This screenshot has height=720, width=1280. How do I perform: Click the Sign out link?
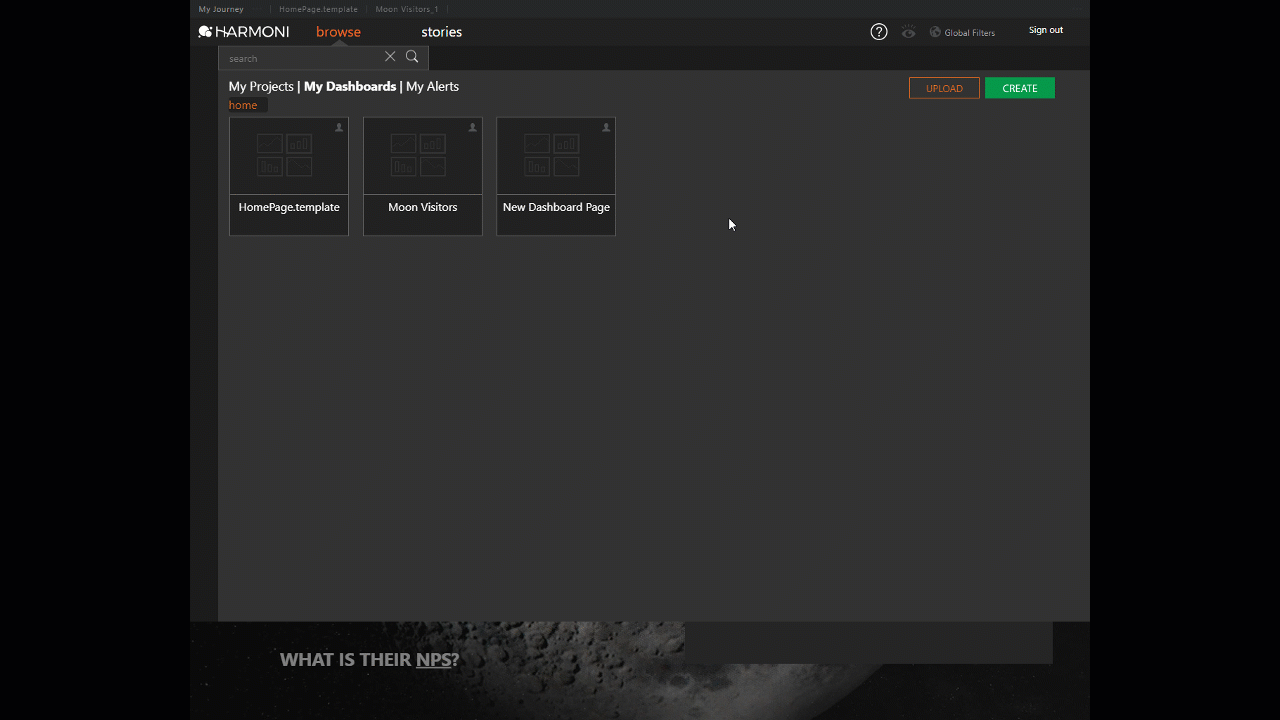[x=1046, y=30]
